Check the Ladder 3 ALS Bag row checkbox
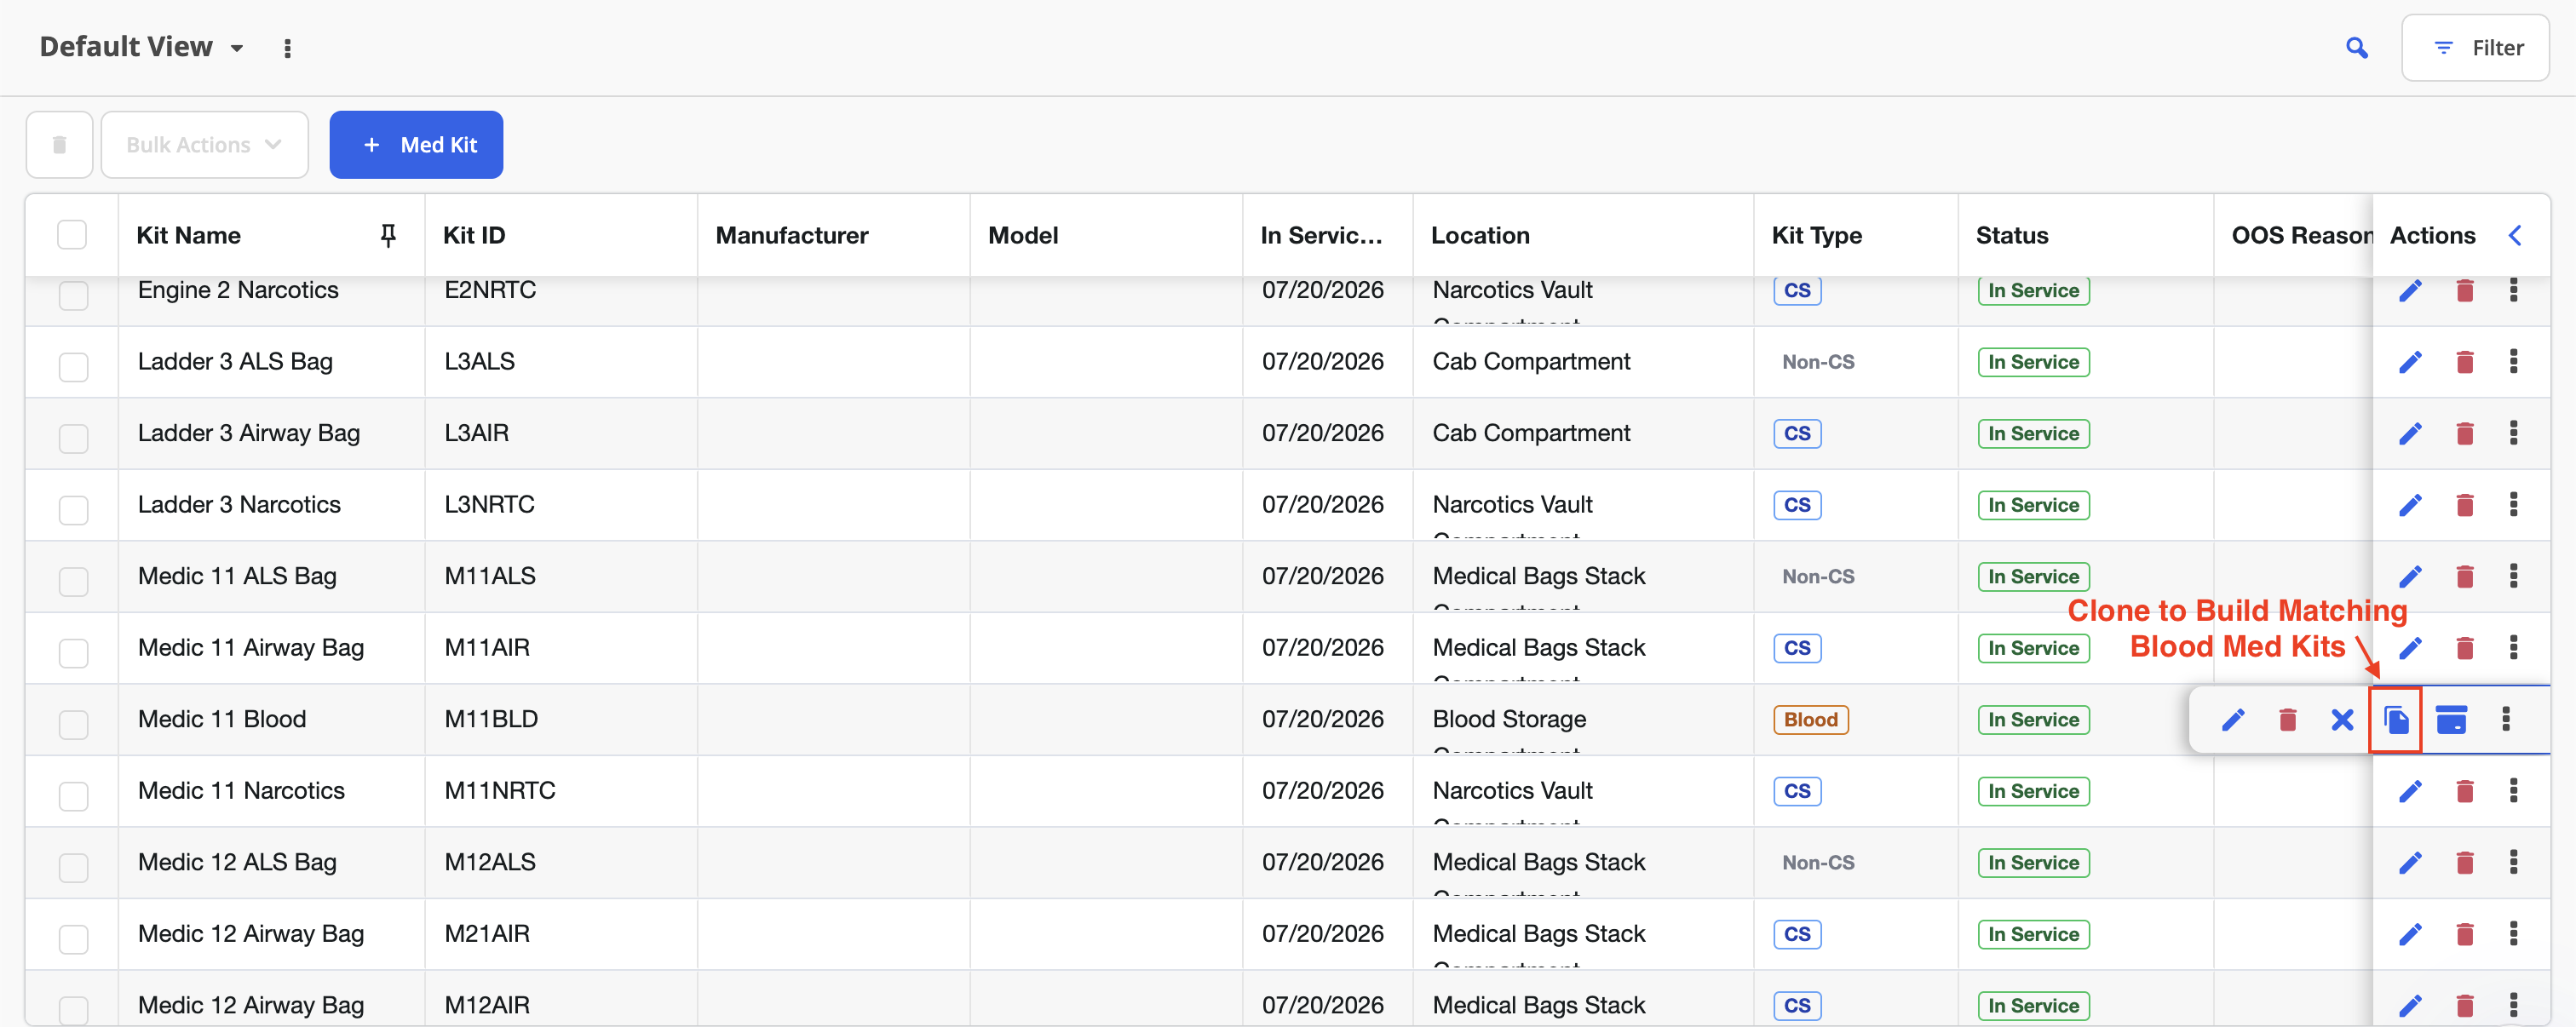 [x=73, y=366]
